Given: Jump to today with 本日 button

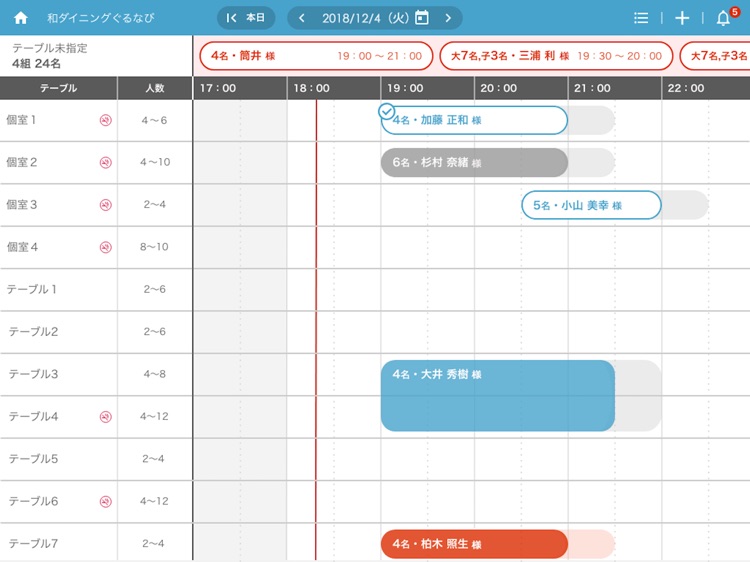Looking at the screenshot, I should [x=246, y=18].
